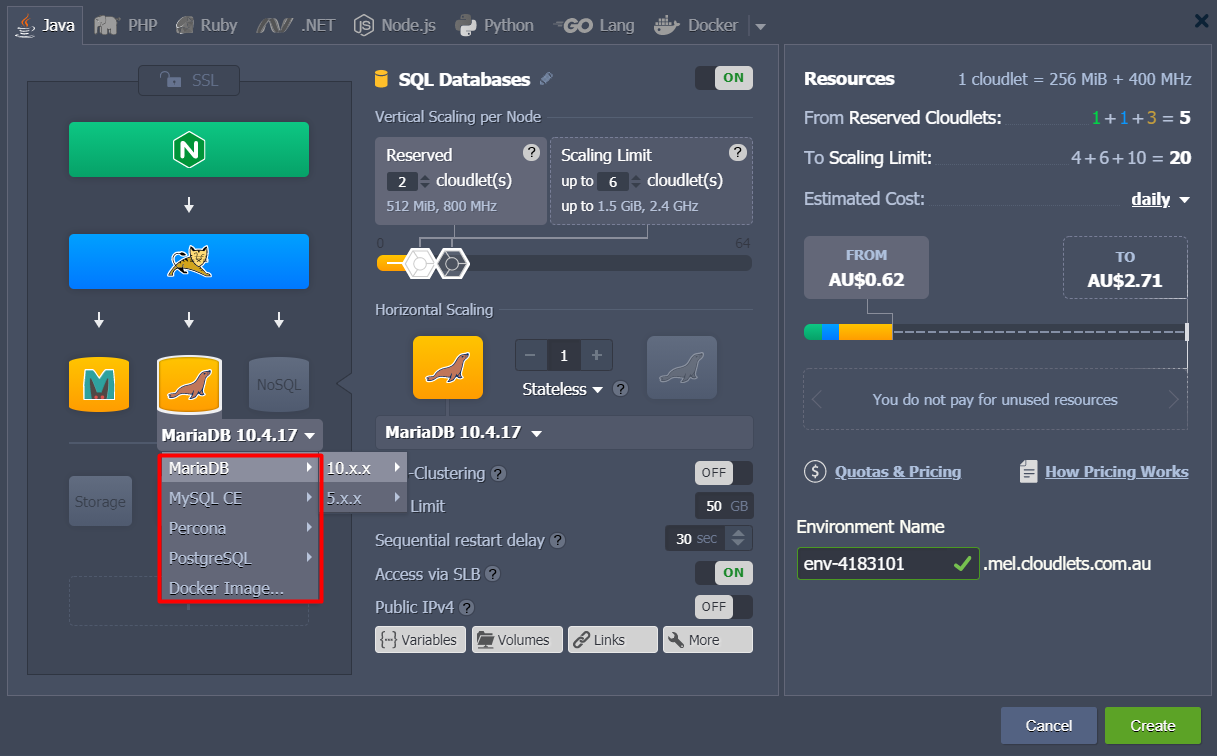The image size is (1217, 756).
Task: Add the Storage node
Action: (x=100, y=501)
